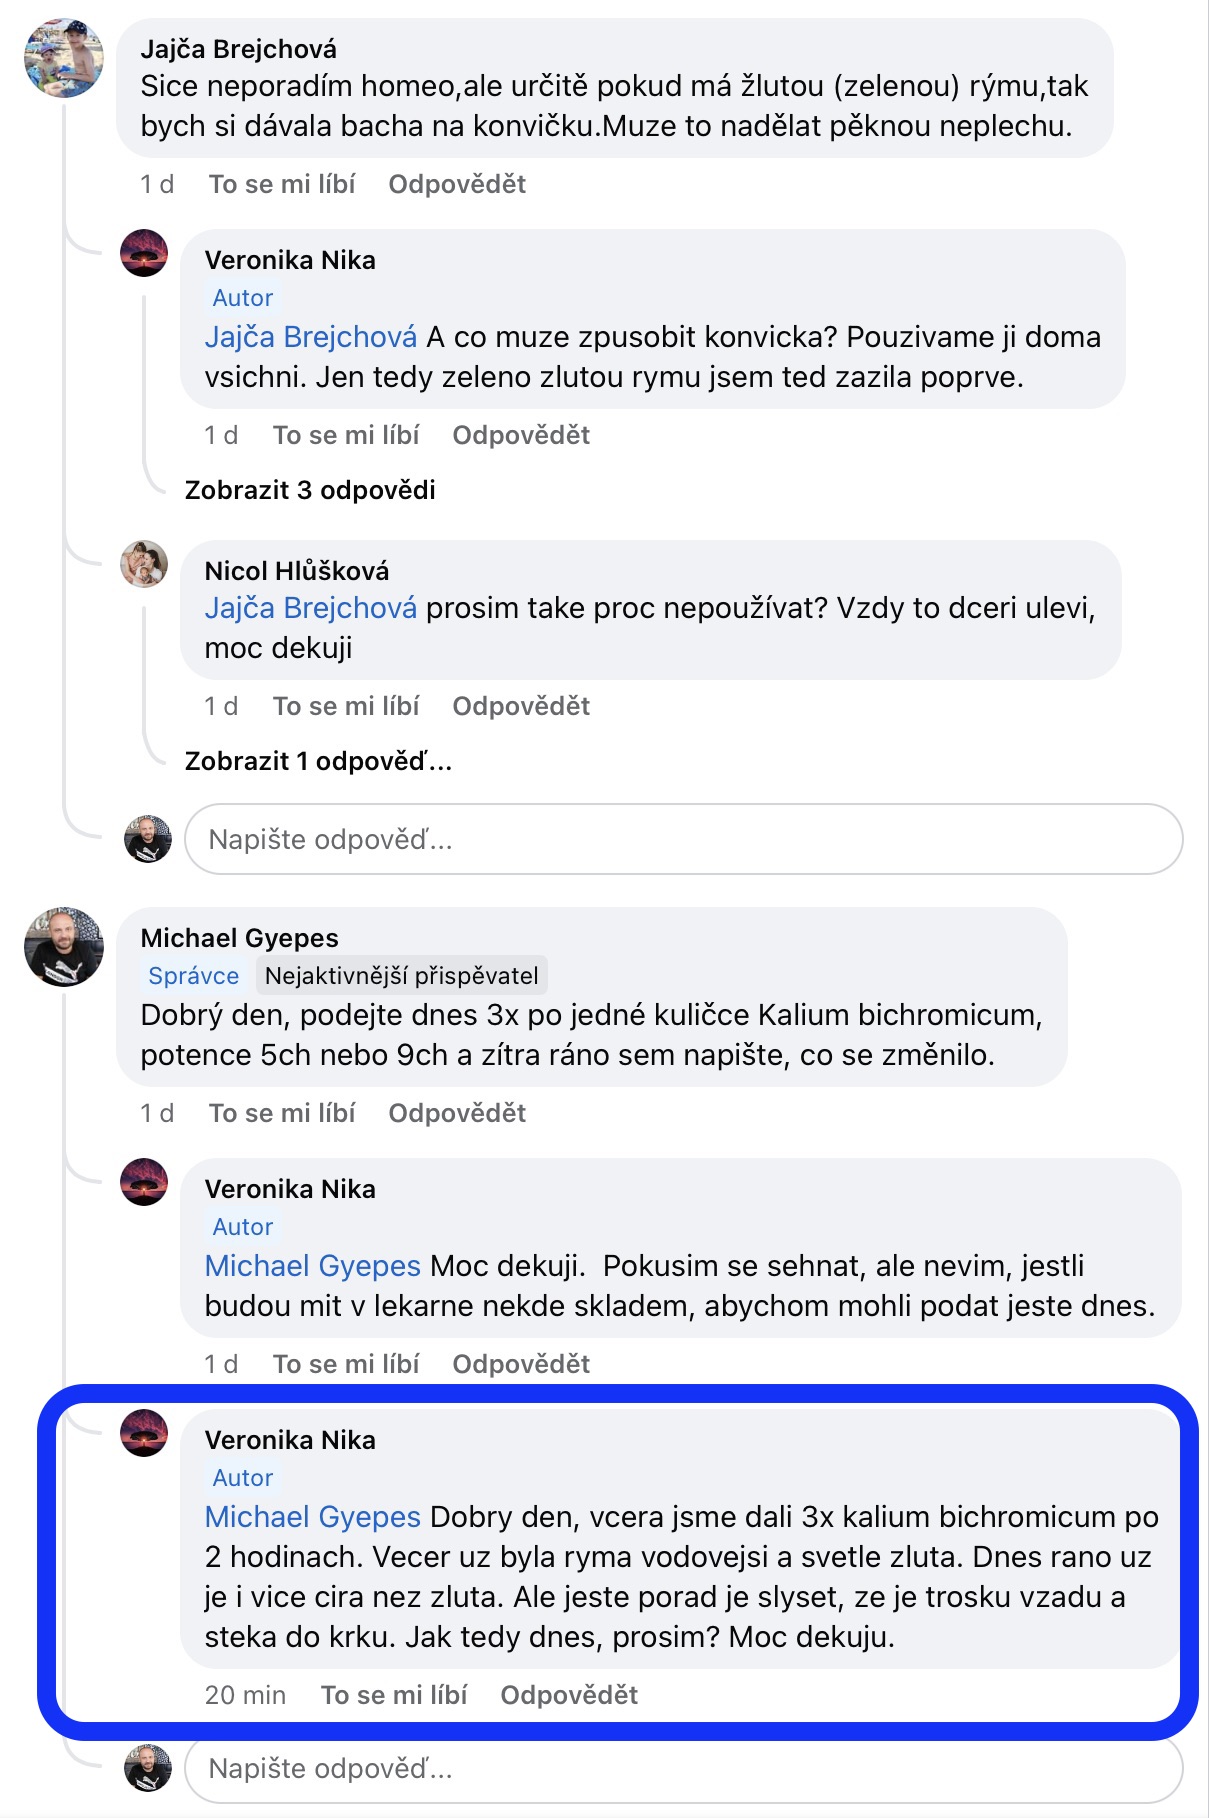
Task: Like the 20 min Veronika Nika comment
Action: coord(394,1695)
